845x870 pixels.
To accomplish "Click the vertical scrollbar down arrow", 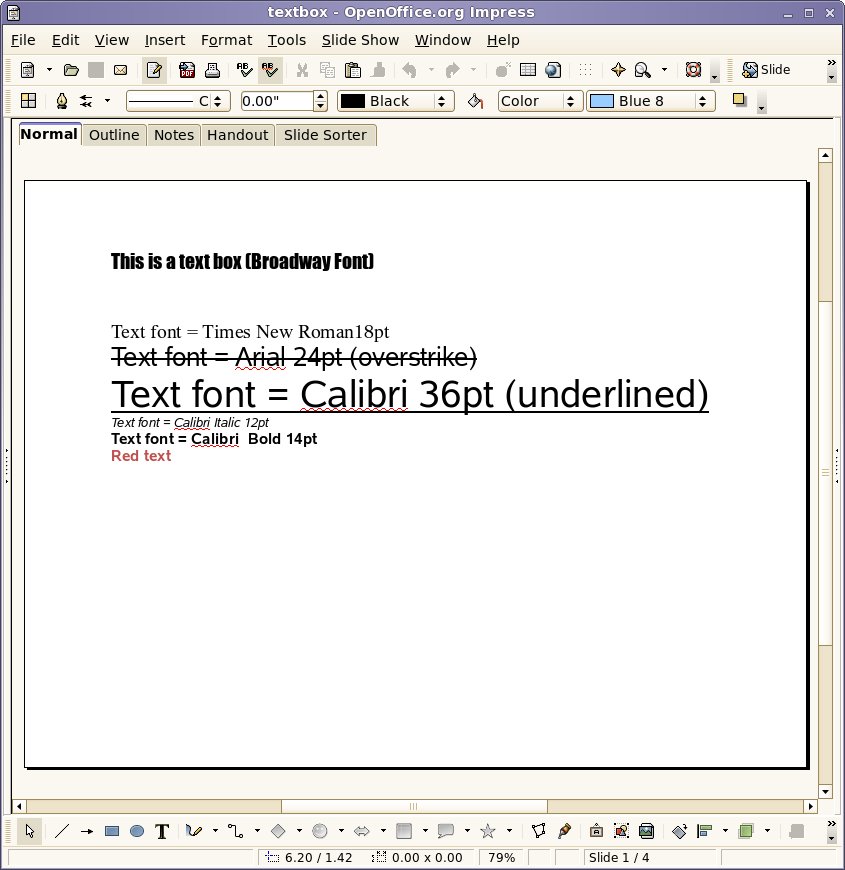I will 825,792.
